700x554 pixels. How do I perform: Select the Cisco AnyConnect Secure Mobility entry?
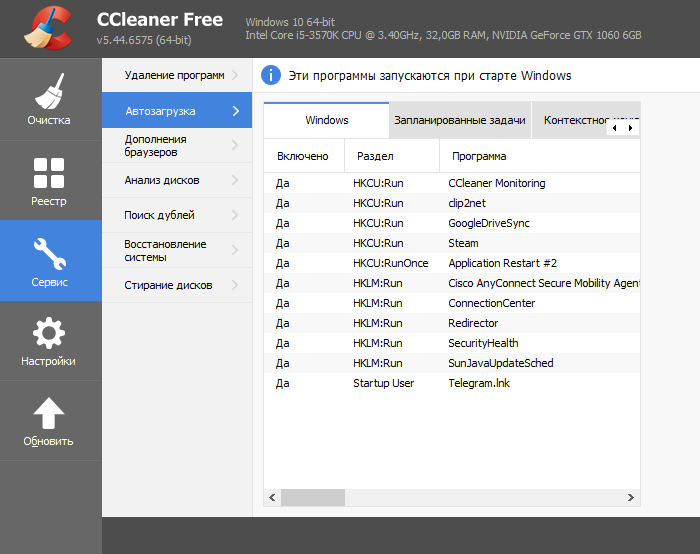pyautogui.click(x=452, y=283)
